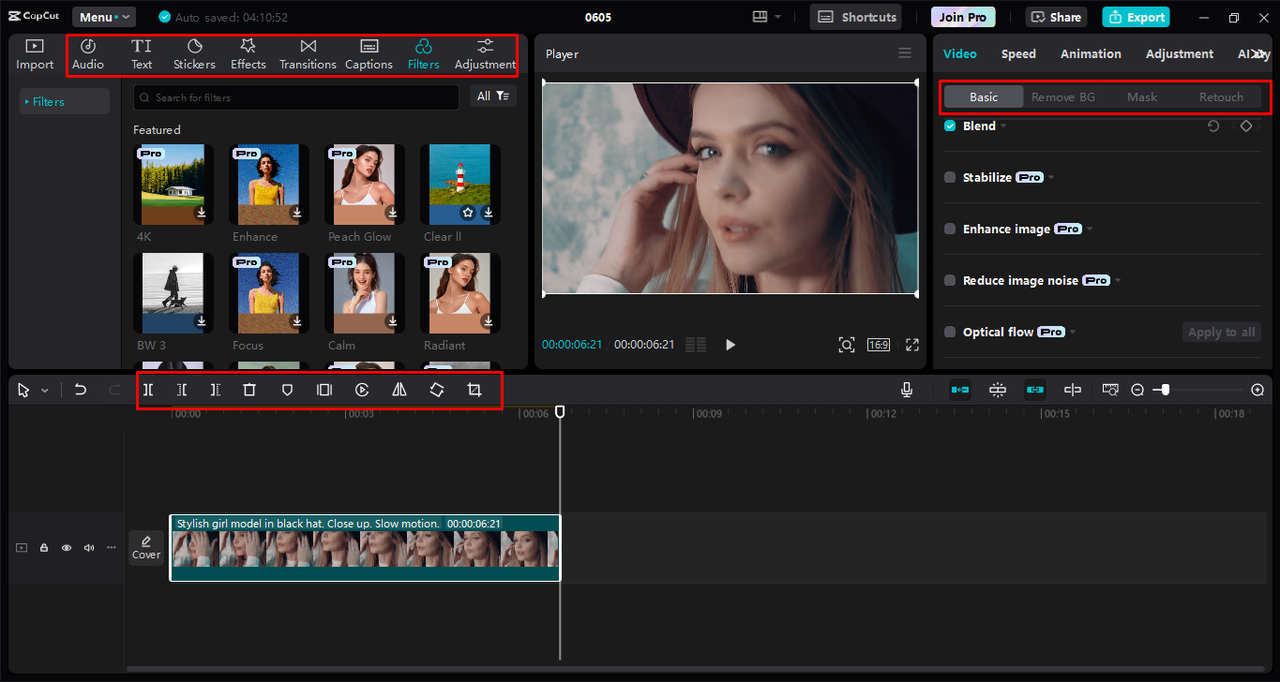Open the Captions tab
Image resolution: width=1280 pixels, height=682 pixels.
click(369, 54)
